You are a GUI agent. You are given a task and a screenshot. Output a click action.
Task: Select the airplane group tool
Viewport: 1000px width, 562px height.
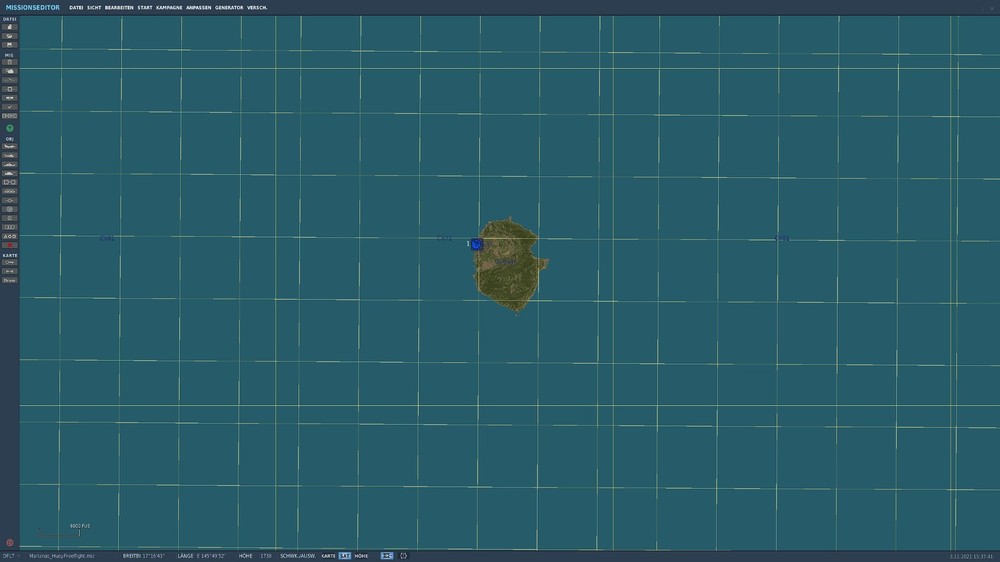click(x=10, y=147)
